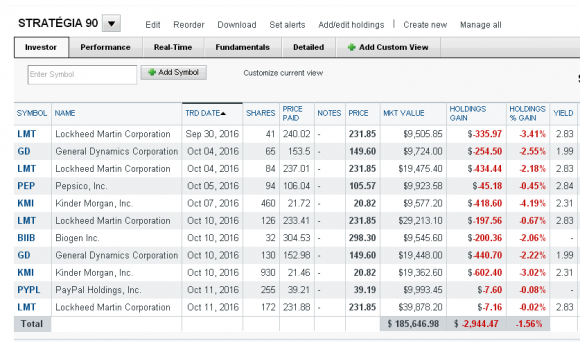
Task: Open the STRATÉGIA 90 portfolio dropdown arrow
Action: 111,24
